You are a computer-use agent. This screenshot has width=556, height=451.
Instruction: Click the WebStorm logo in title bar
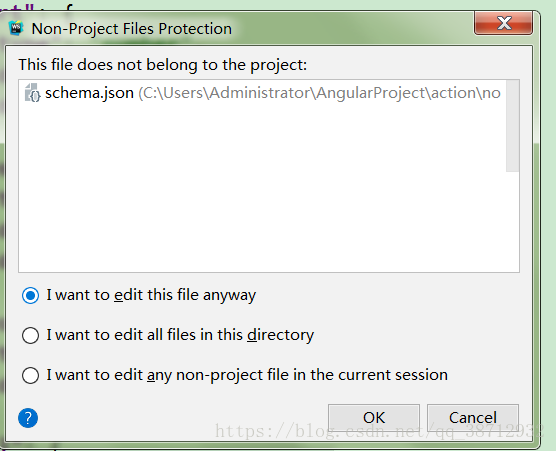(16, 28)
